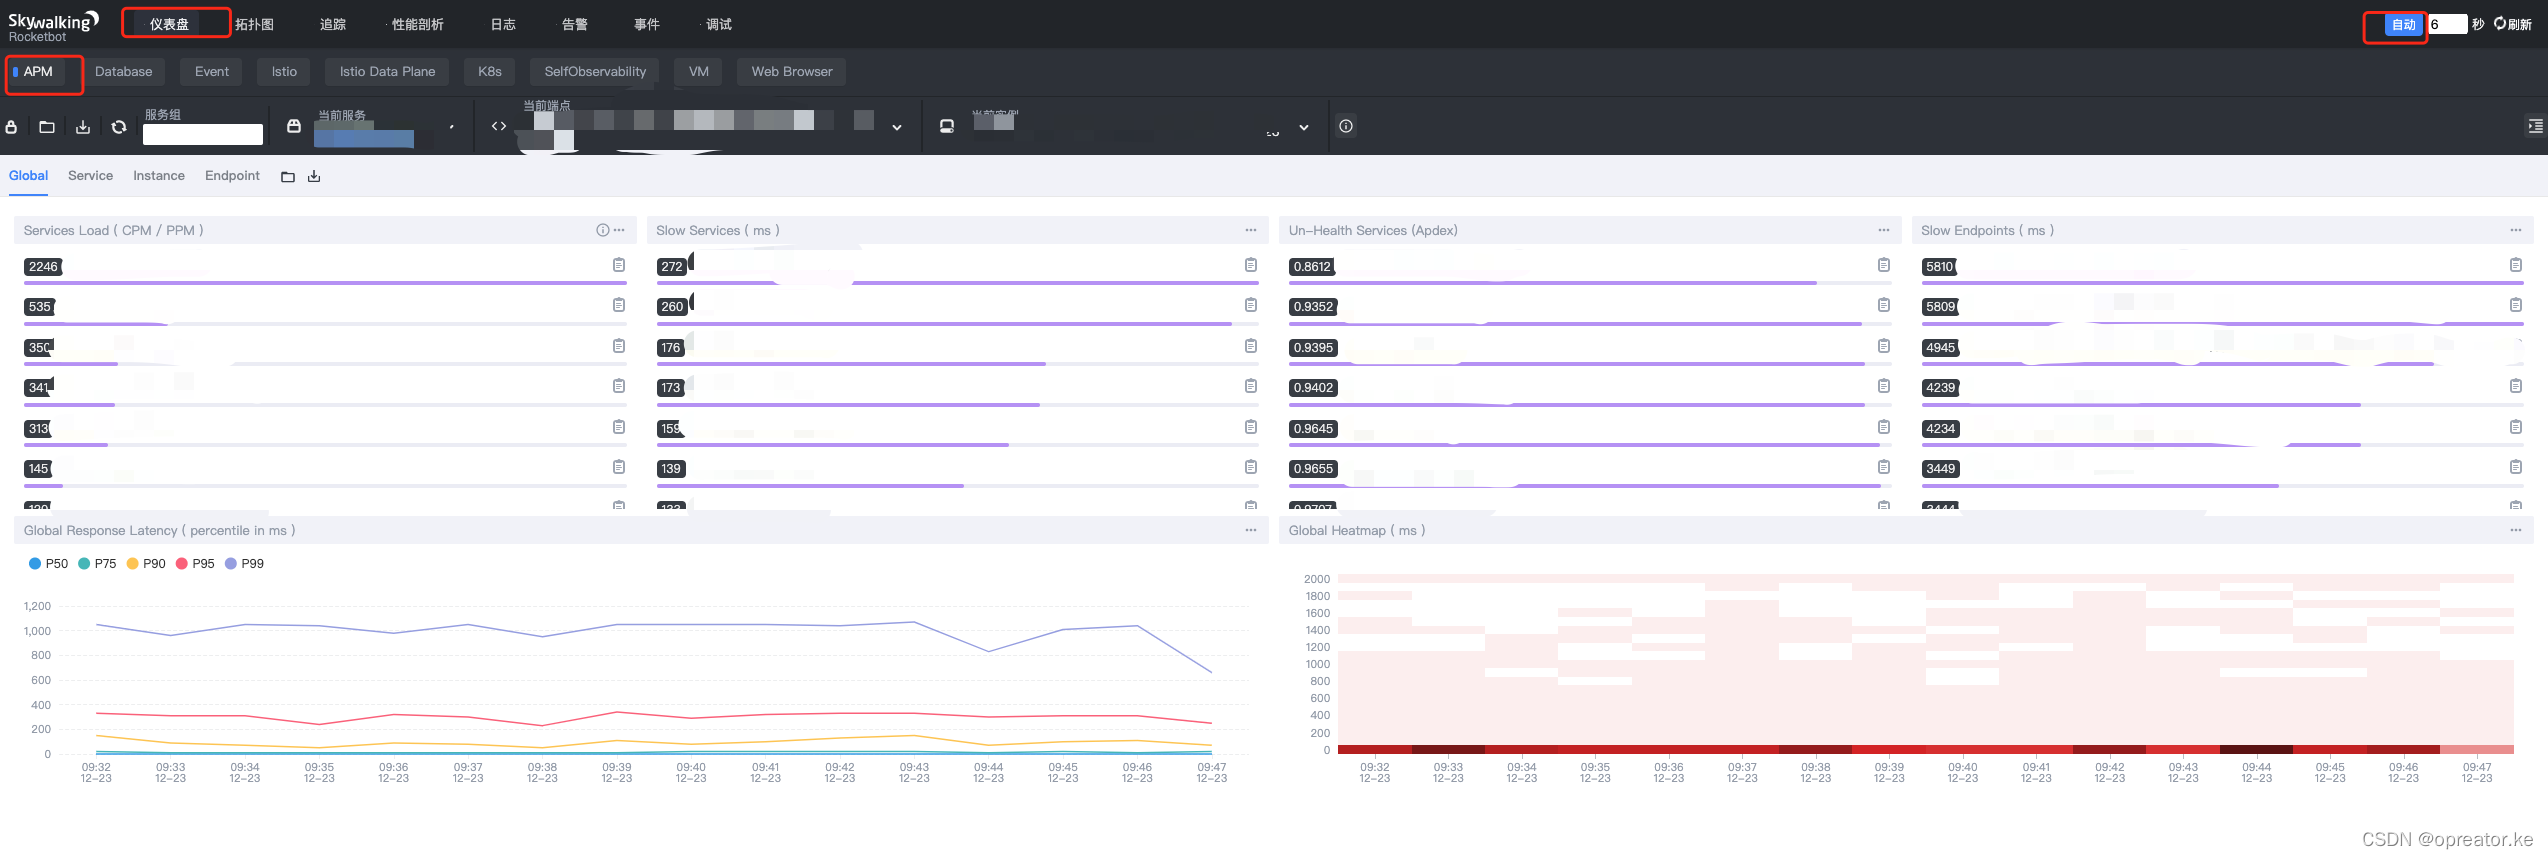Open the 仪表盘 dashboard menu
The width and height of the screenshot is (2548, 859).
click(x=169, y=24)
